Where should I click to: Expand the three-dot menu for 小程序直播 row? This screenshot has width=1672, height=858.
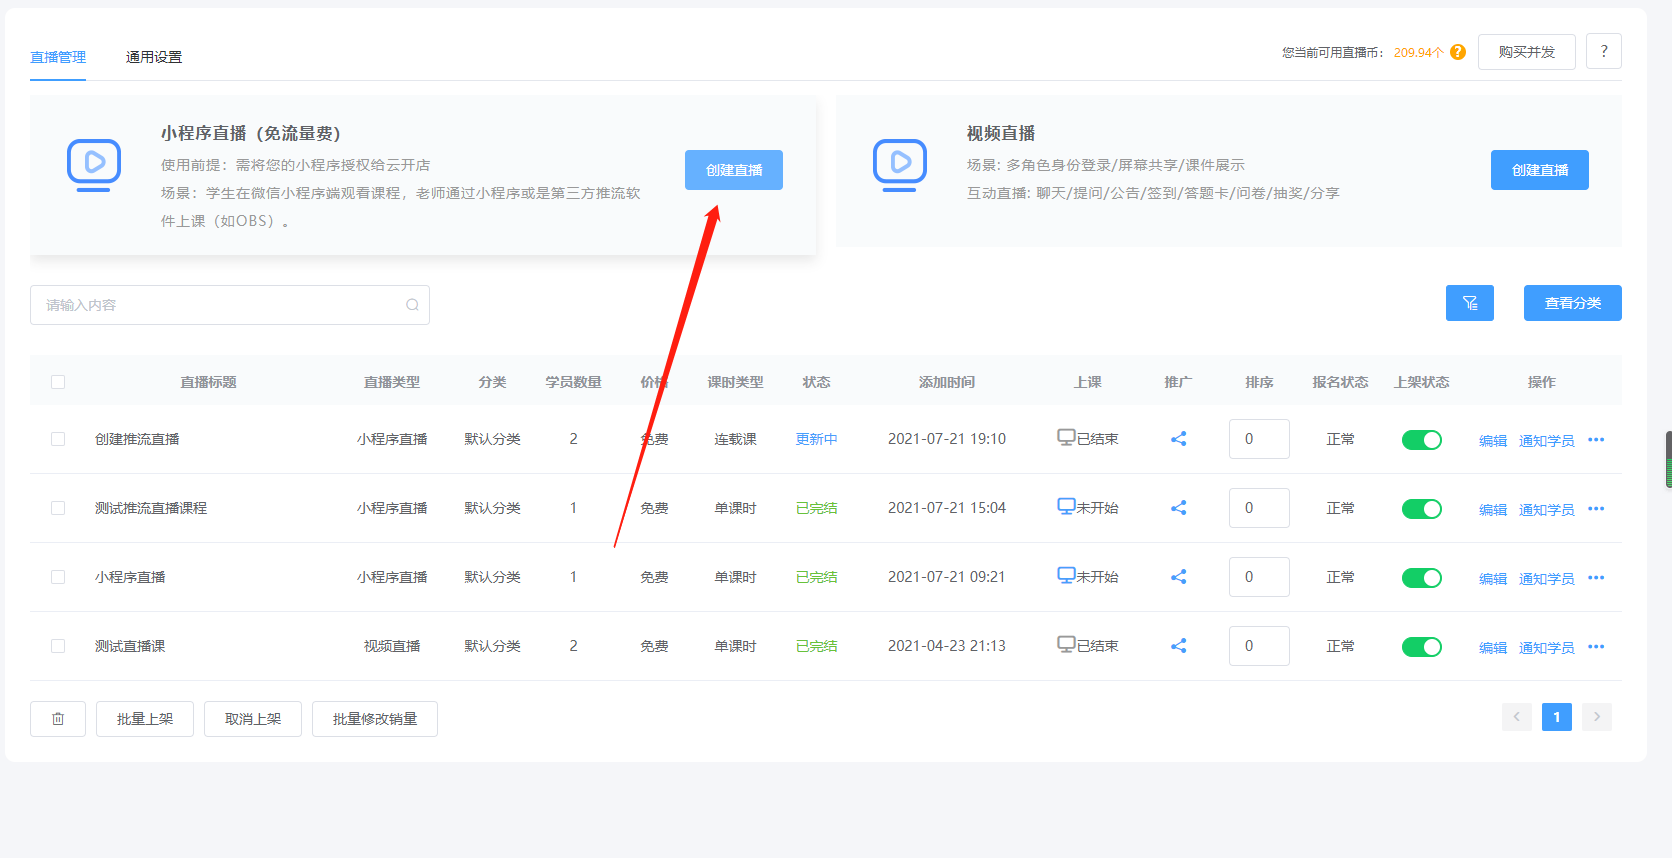(1596, 578)
